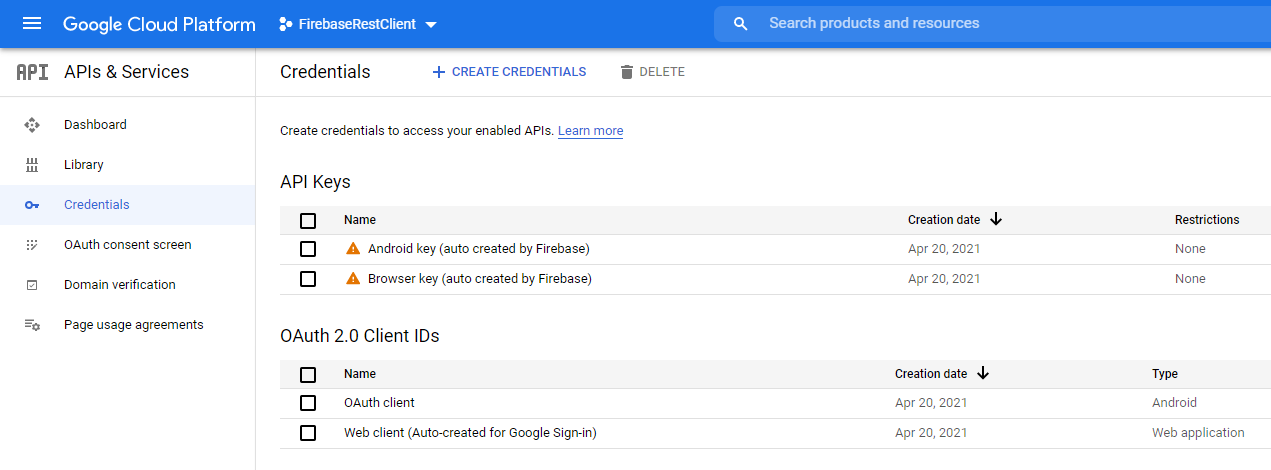Click the Domain verification icon

[32, 285]
